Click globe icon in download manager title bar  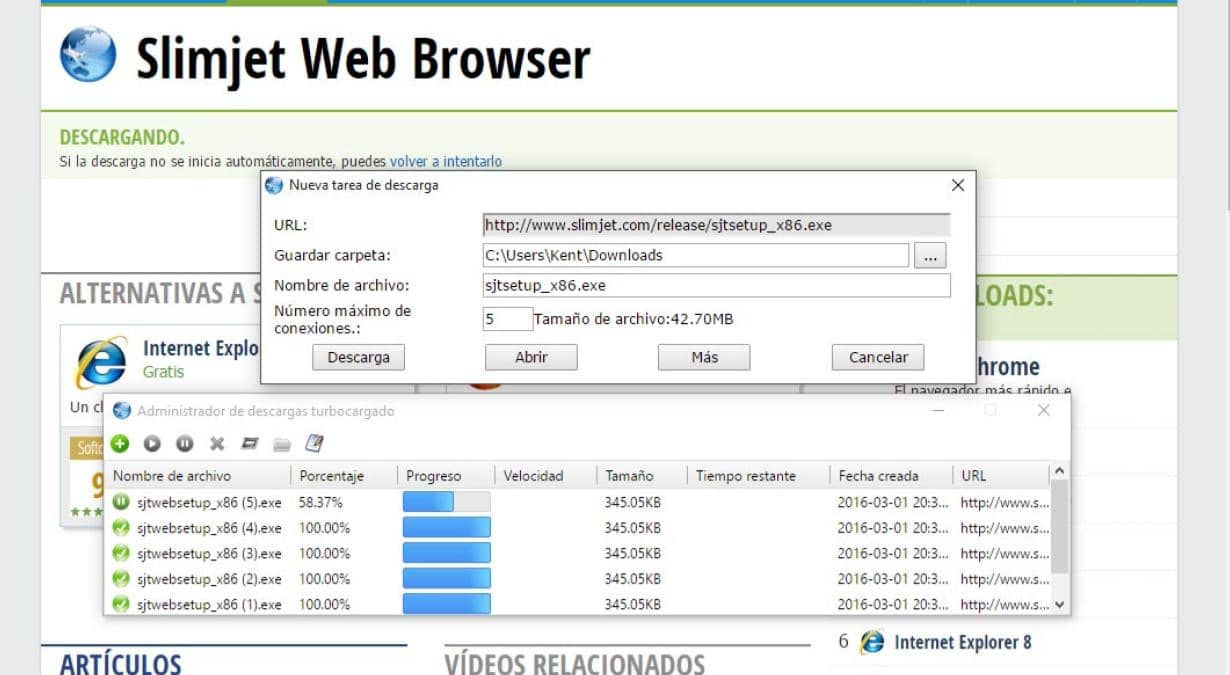(122, 411)
